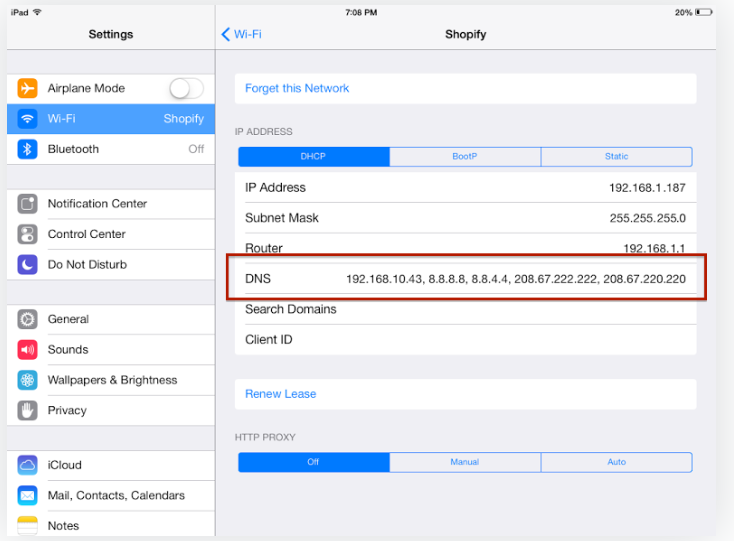This screenshot has width=734, height=541.
Task: Open Notification Center settings
Action: (x=111, y=204)
